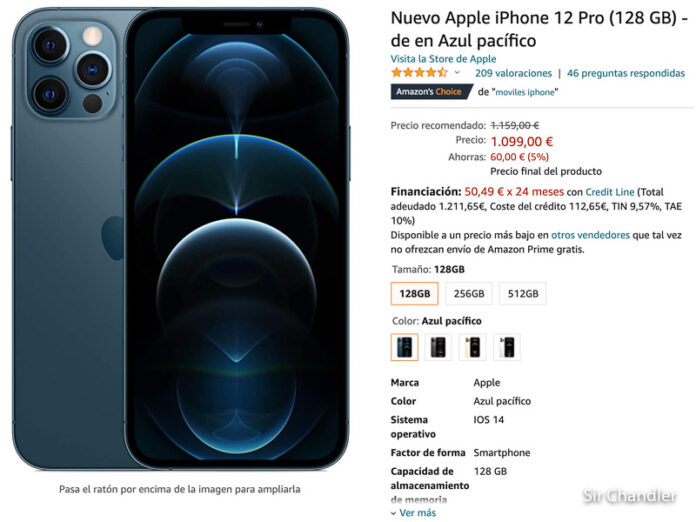Click the iPhone 12 Pro product image

click(x=180, y=239)
